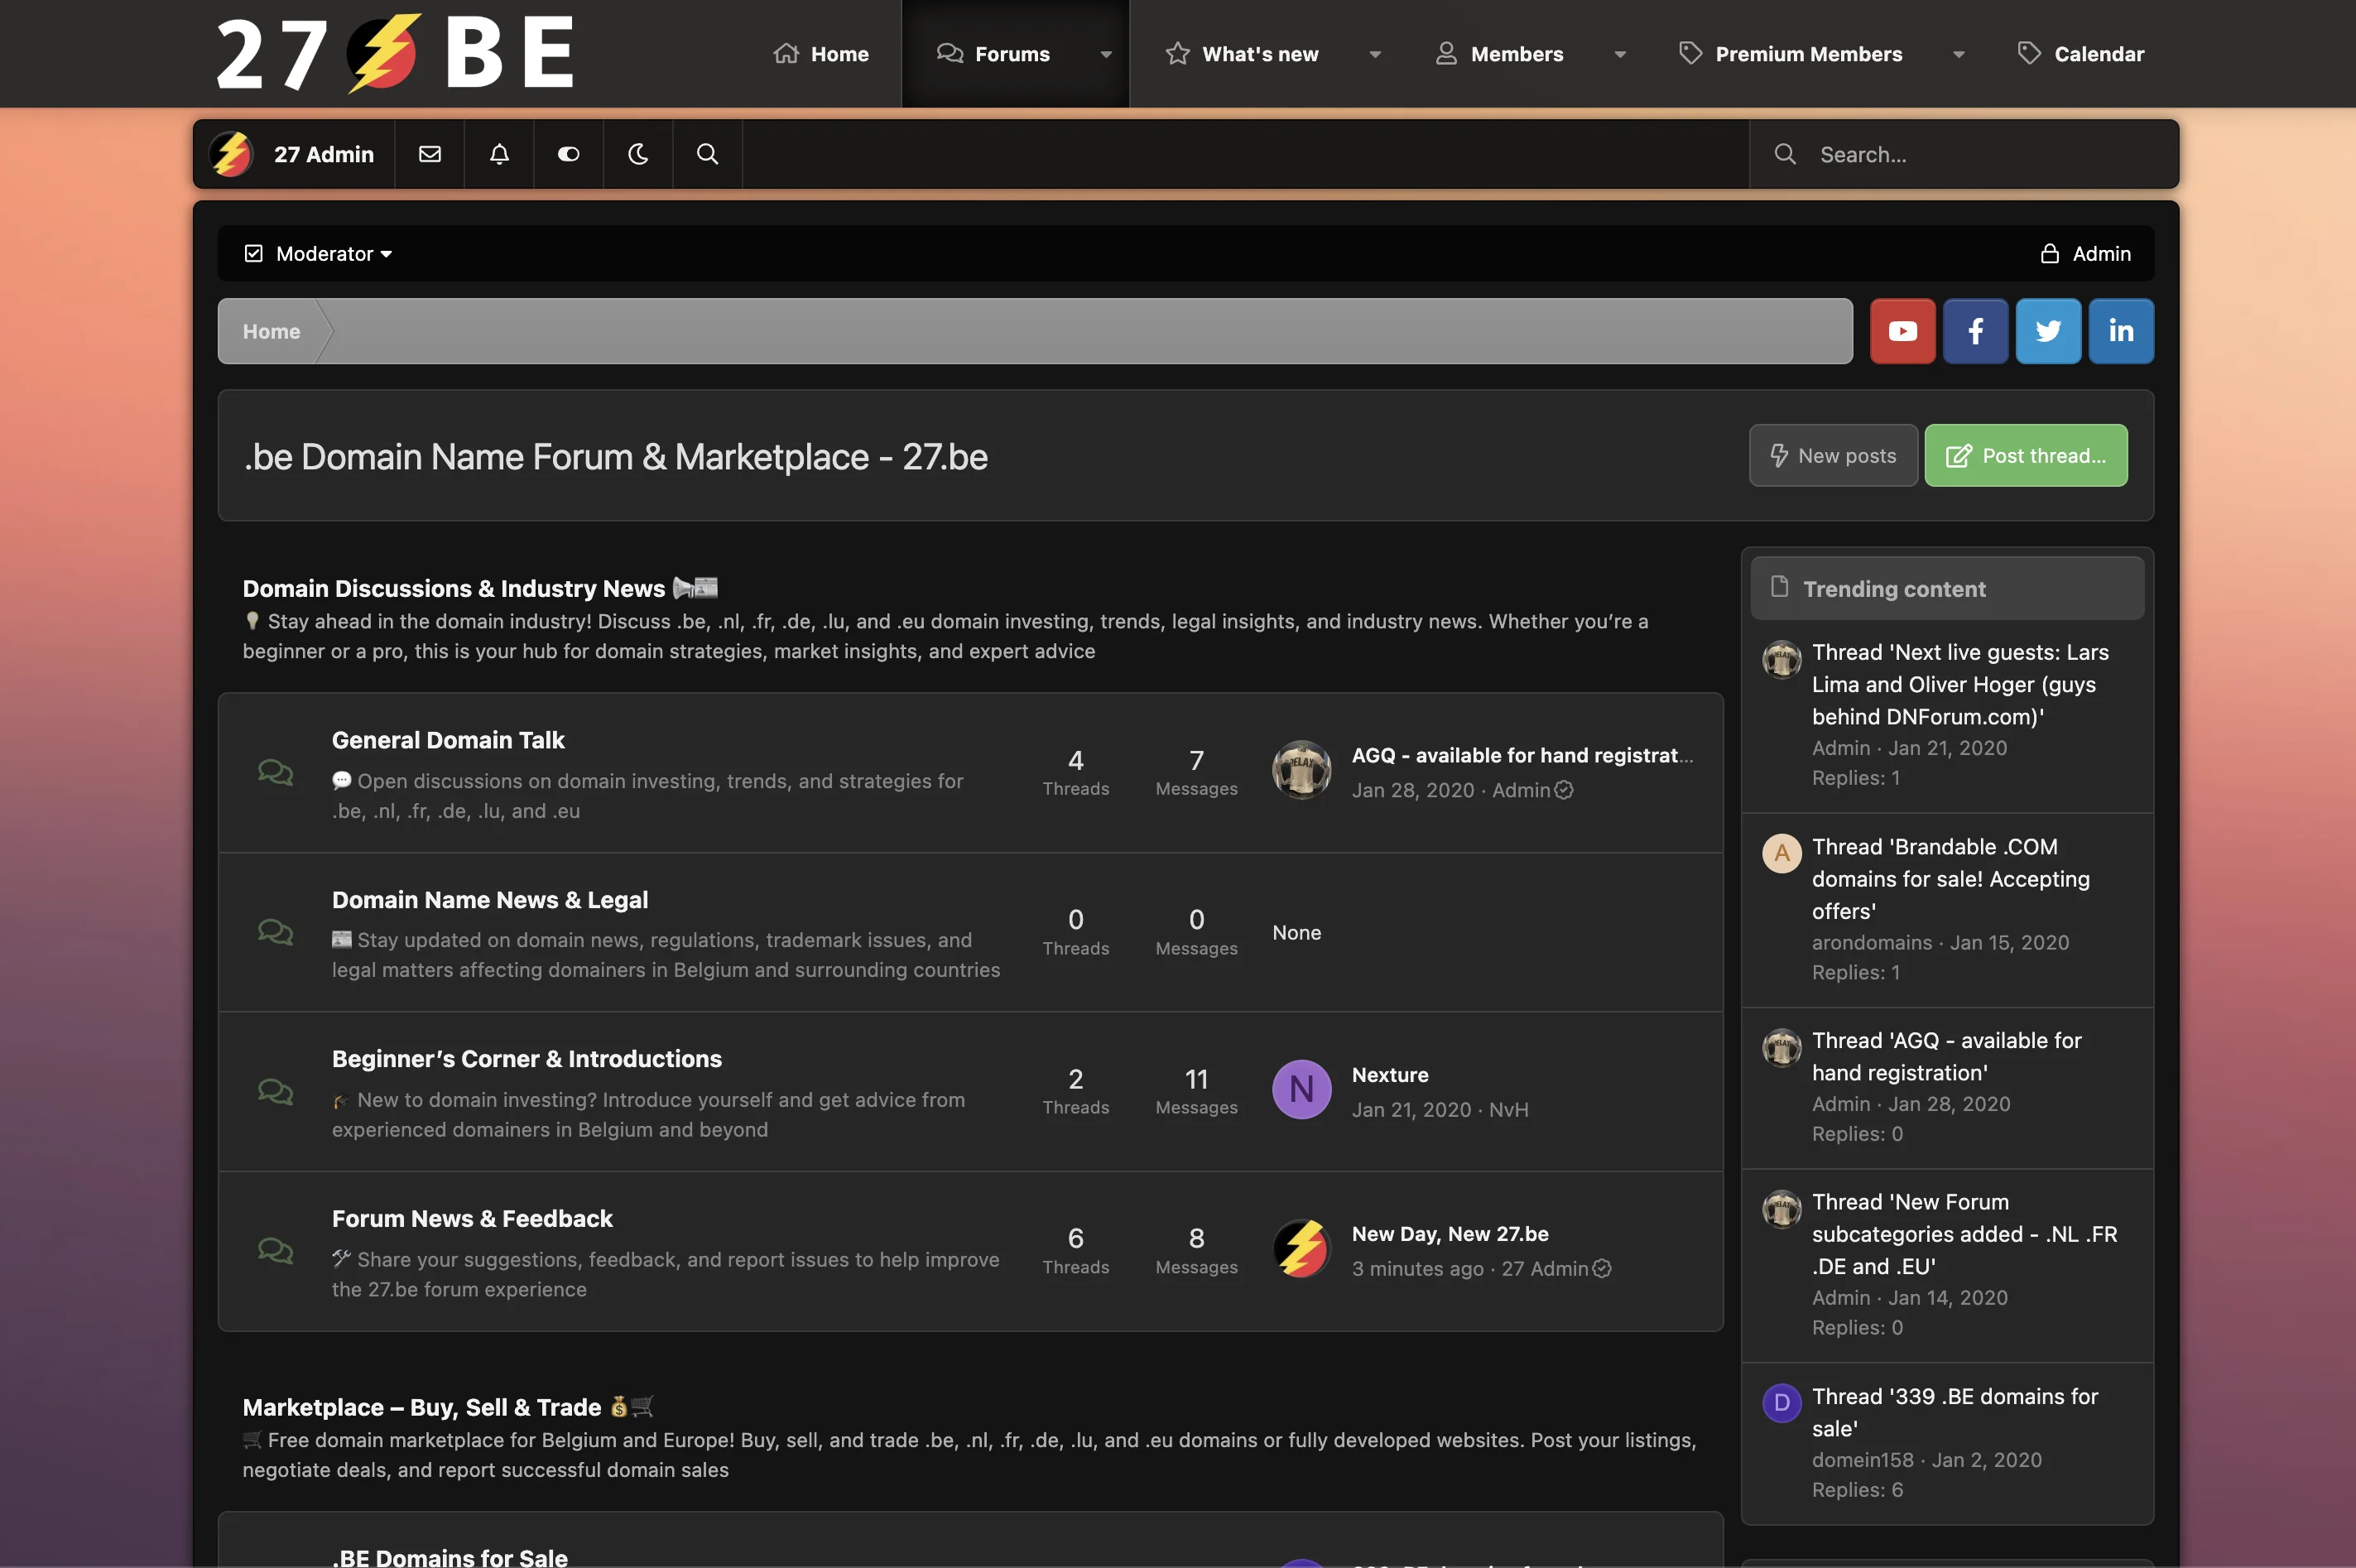Open trending thread 'Next live guests: Lars Lima'
Image resolution: width=2356 pixels, height=1568 pixels.
(1960, 684)
